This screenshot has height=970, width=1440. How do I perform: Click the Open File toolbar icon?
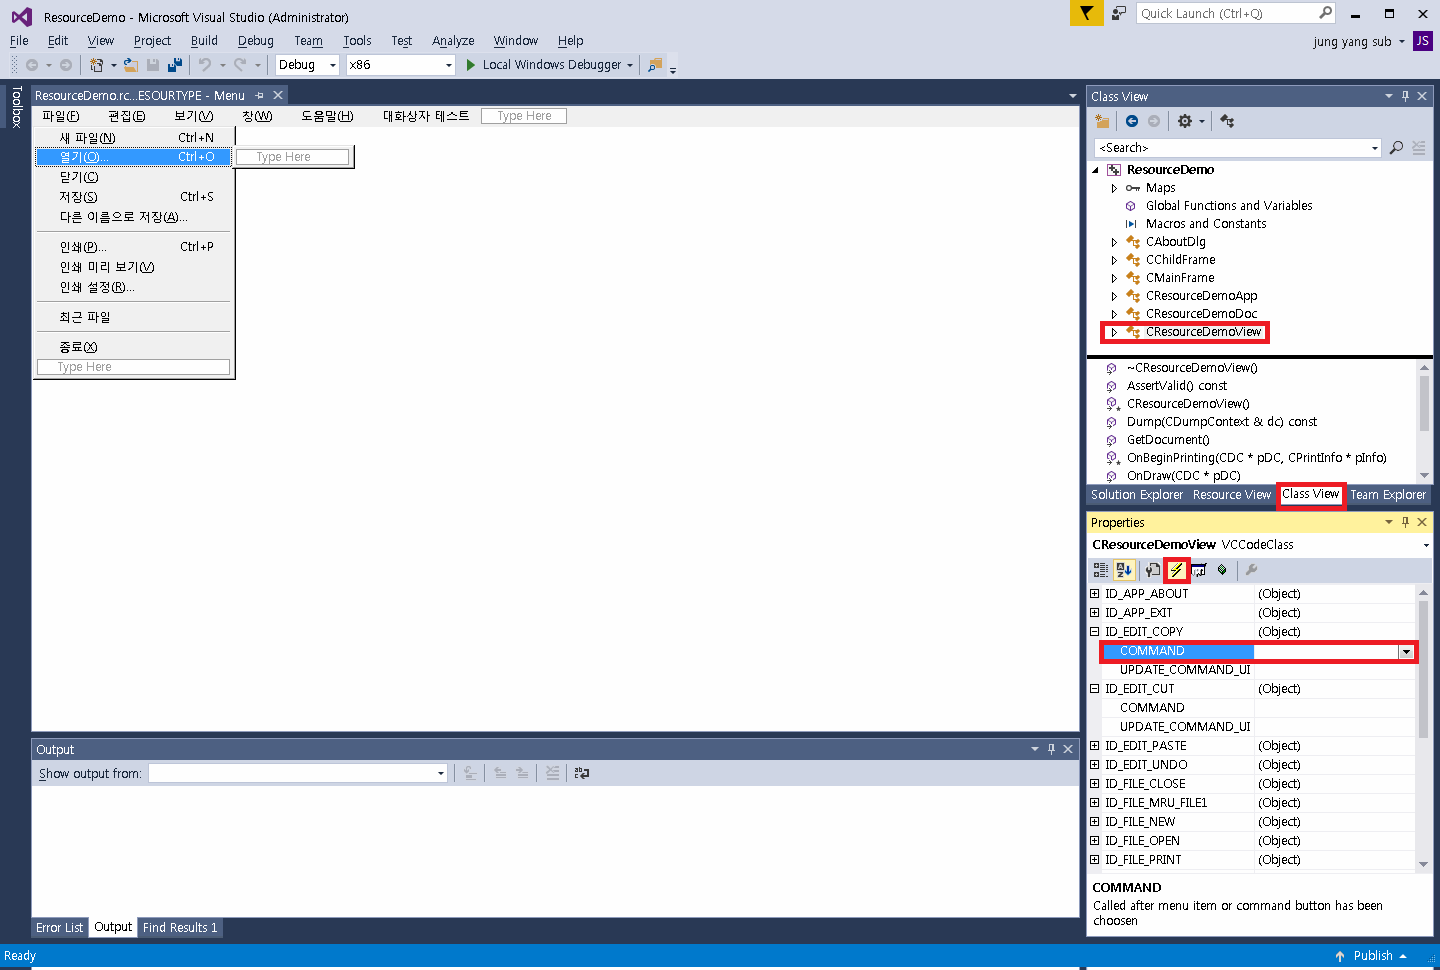click(130, 65)
